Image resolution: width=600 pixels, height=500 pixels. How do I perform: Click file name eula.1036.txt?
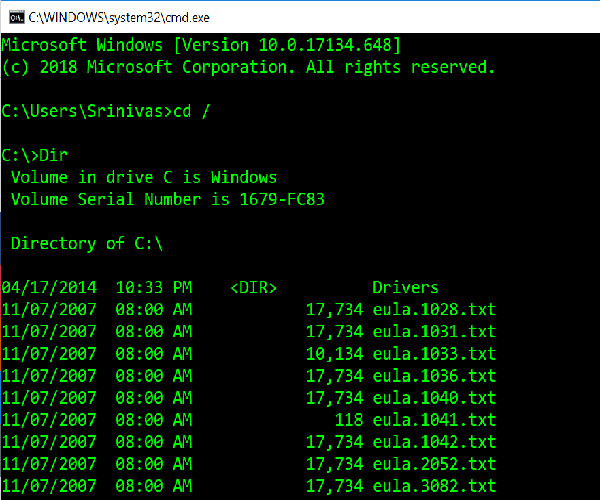[434, 376]
